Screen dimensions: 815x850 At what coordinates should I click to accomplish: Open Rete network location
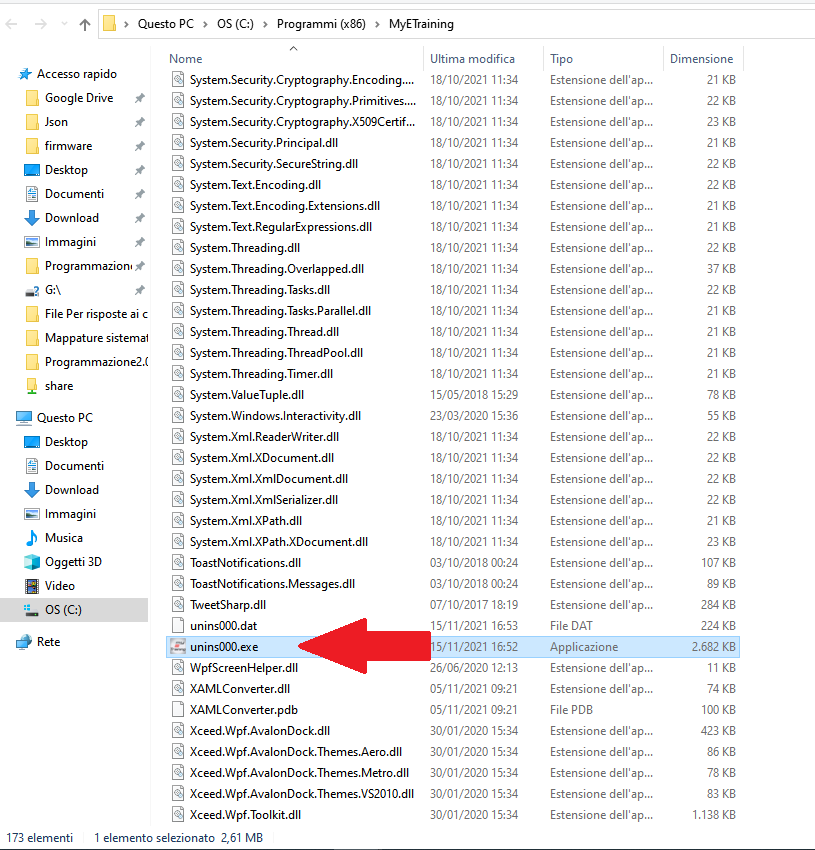point(48,642)
